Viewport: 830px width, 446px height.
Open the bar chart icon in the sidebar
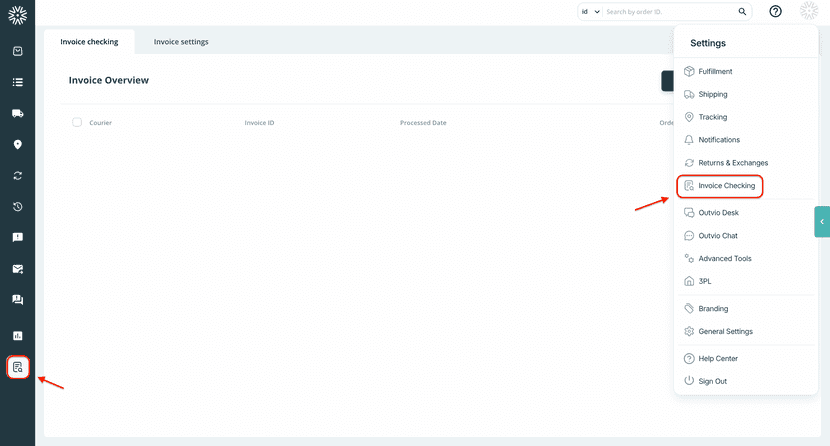tap(18, 335)
